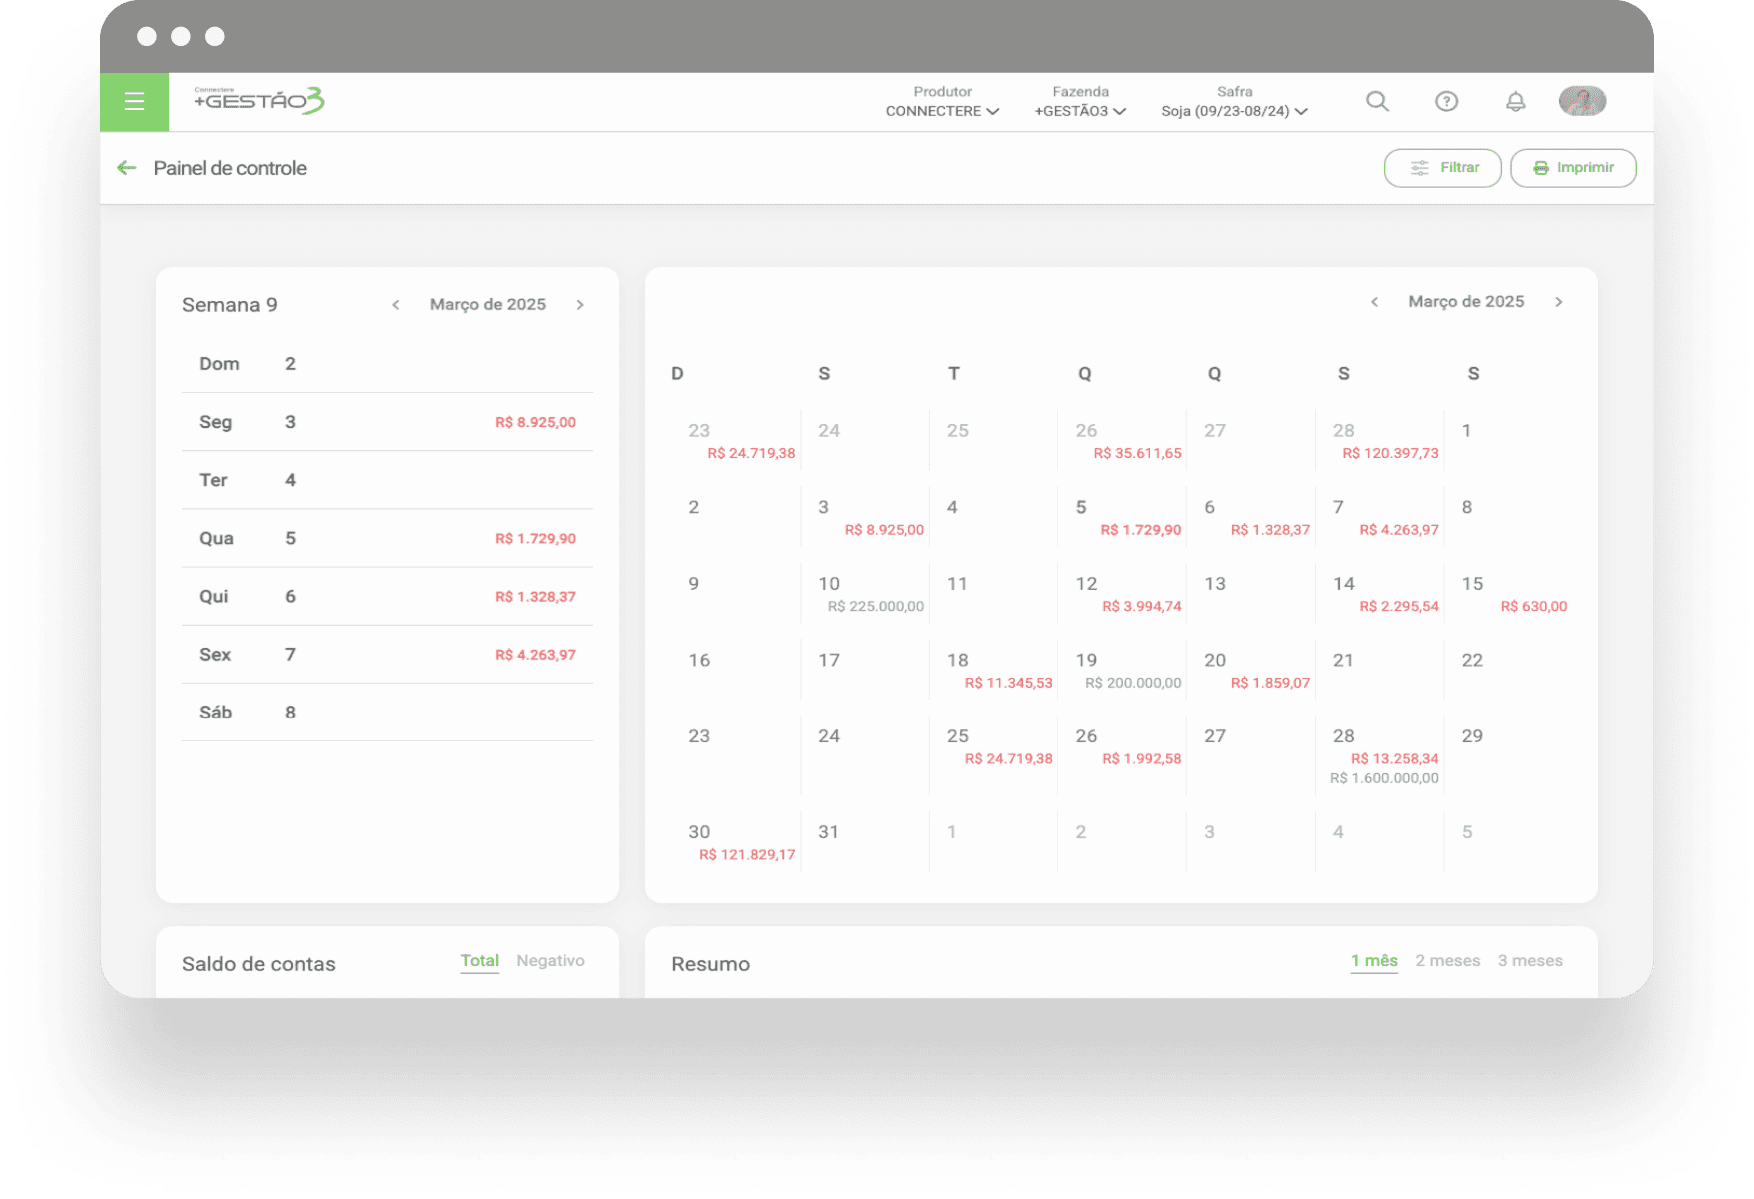
Task: Open the green hamburger menu
Action: pos(134,102)
